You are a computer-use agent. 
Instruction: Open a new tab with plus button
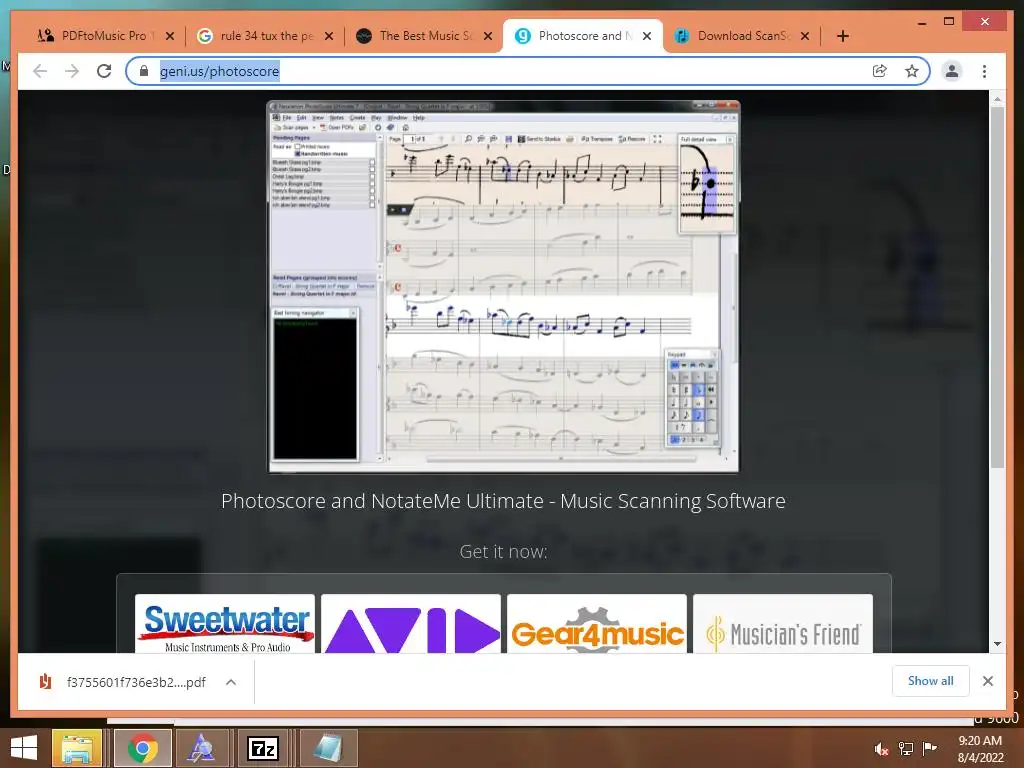click(842, 36)
